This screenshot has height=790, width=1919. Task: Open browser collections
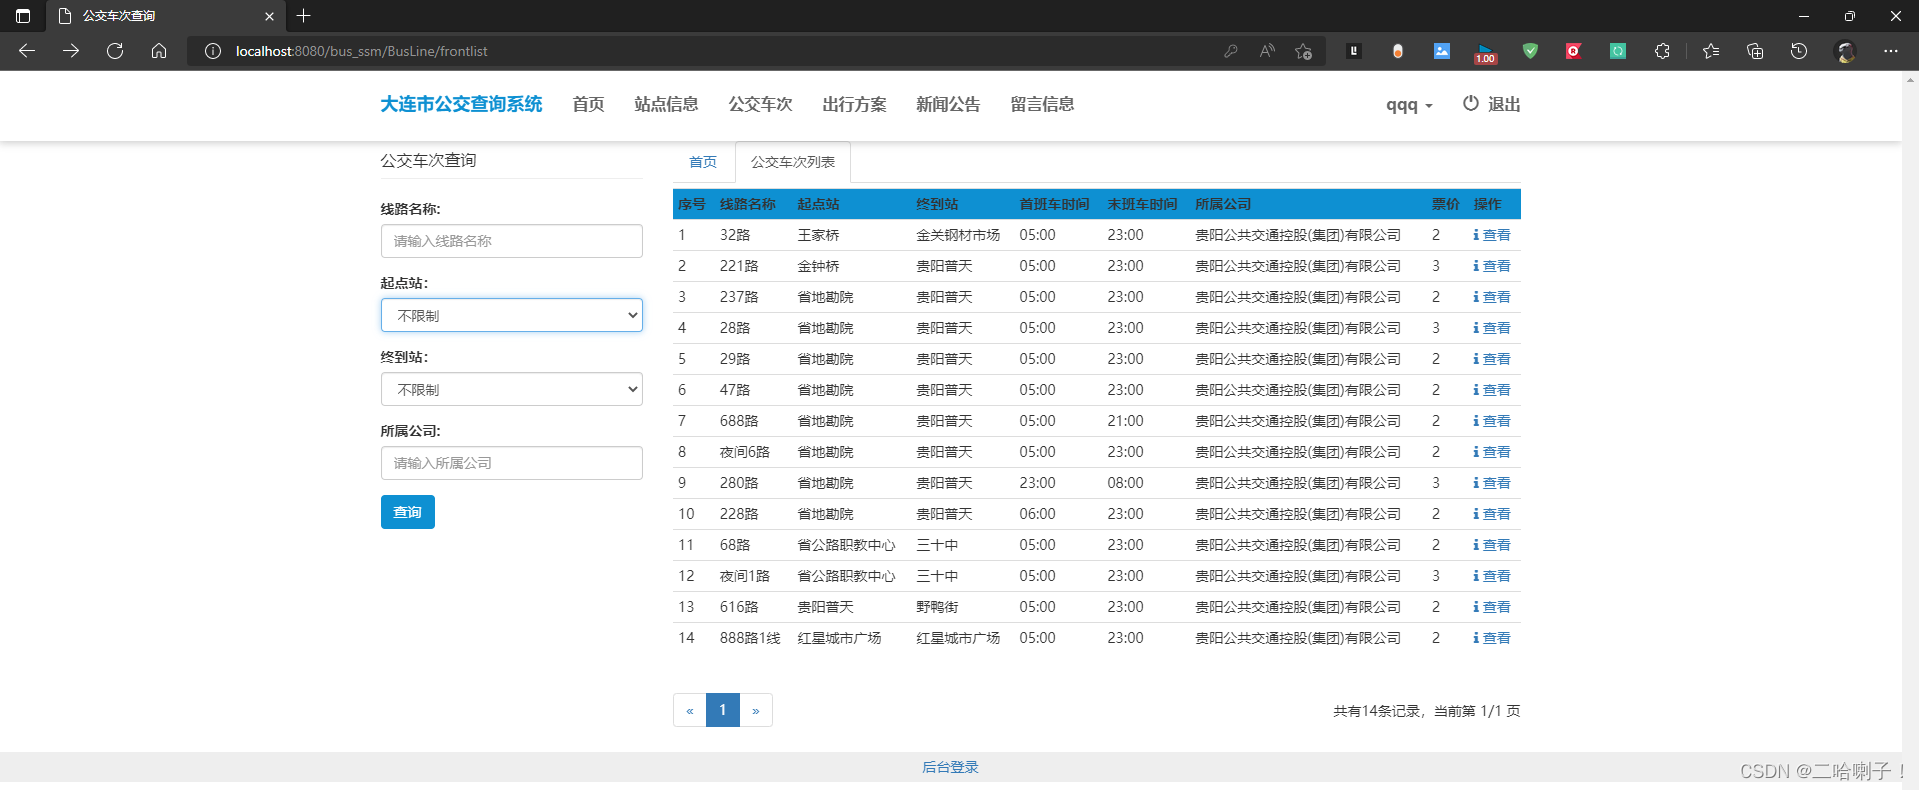pyautogui.click(x=1755, y=51)
